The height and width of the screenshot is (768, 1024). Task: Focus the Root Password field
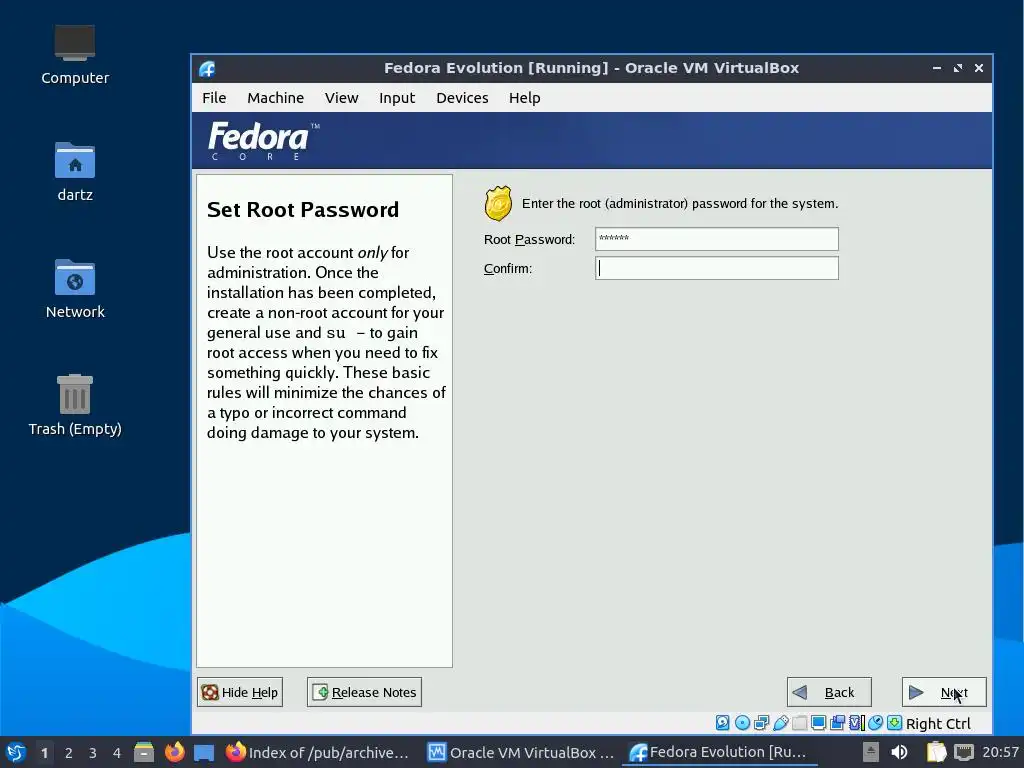click(x=716, y=239)
